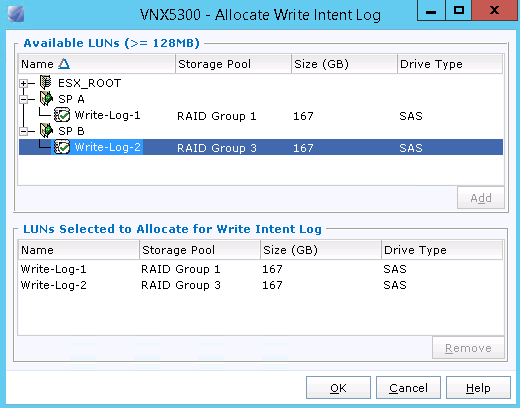Select Write-Log-2 row in selected LUNs list
This screenshot has height=408, width=520.
(261, 285)
